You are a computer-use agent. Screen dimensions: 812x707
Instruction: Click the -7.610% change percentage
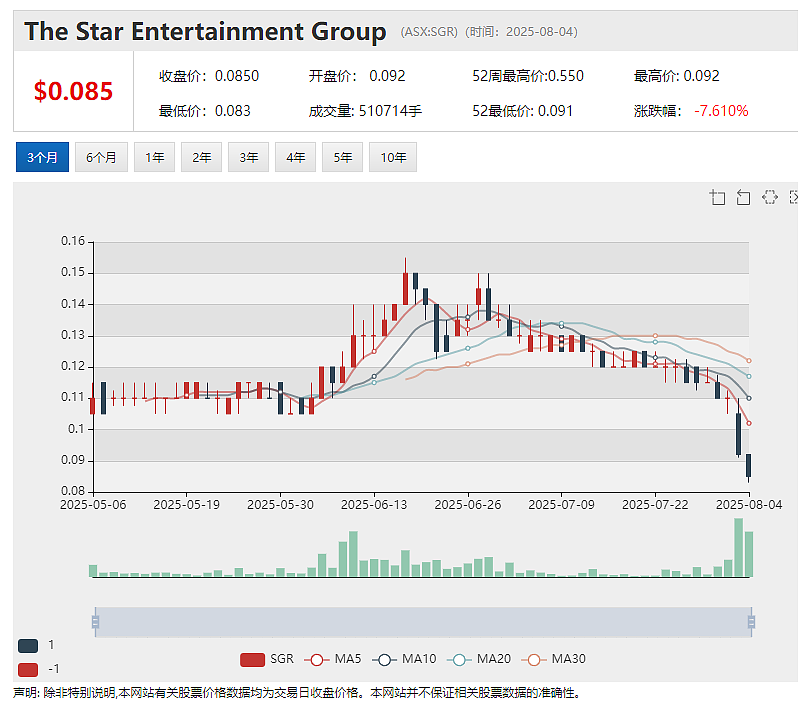pyautogui.click(x=721, y=111)
